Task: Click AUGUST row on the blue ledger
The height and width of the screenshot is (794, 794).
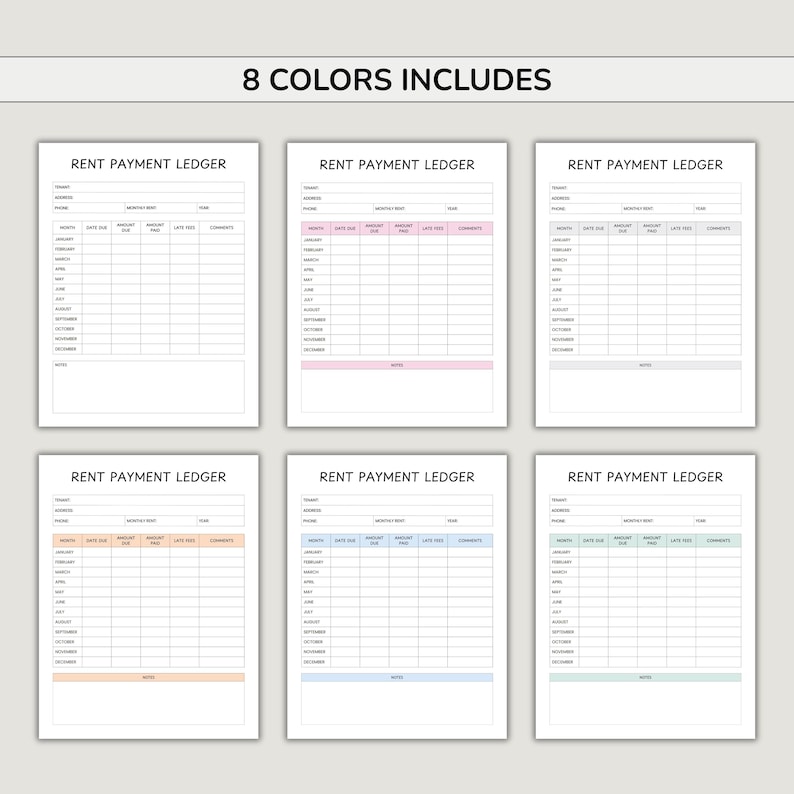Action: pos(396,622)
